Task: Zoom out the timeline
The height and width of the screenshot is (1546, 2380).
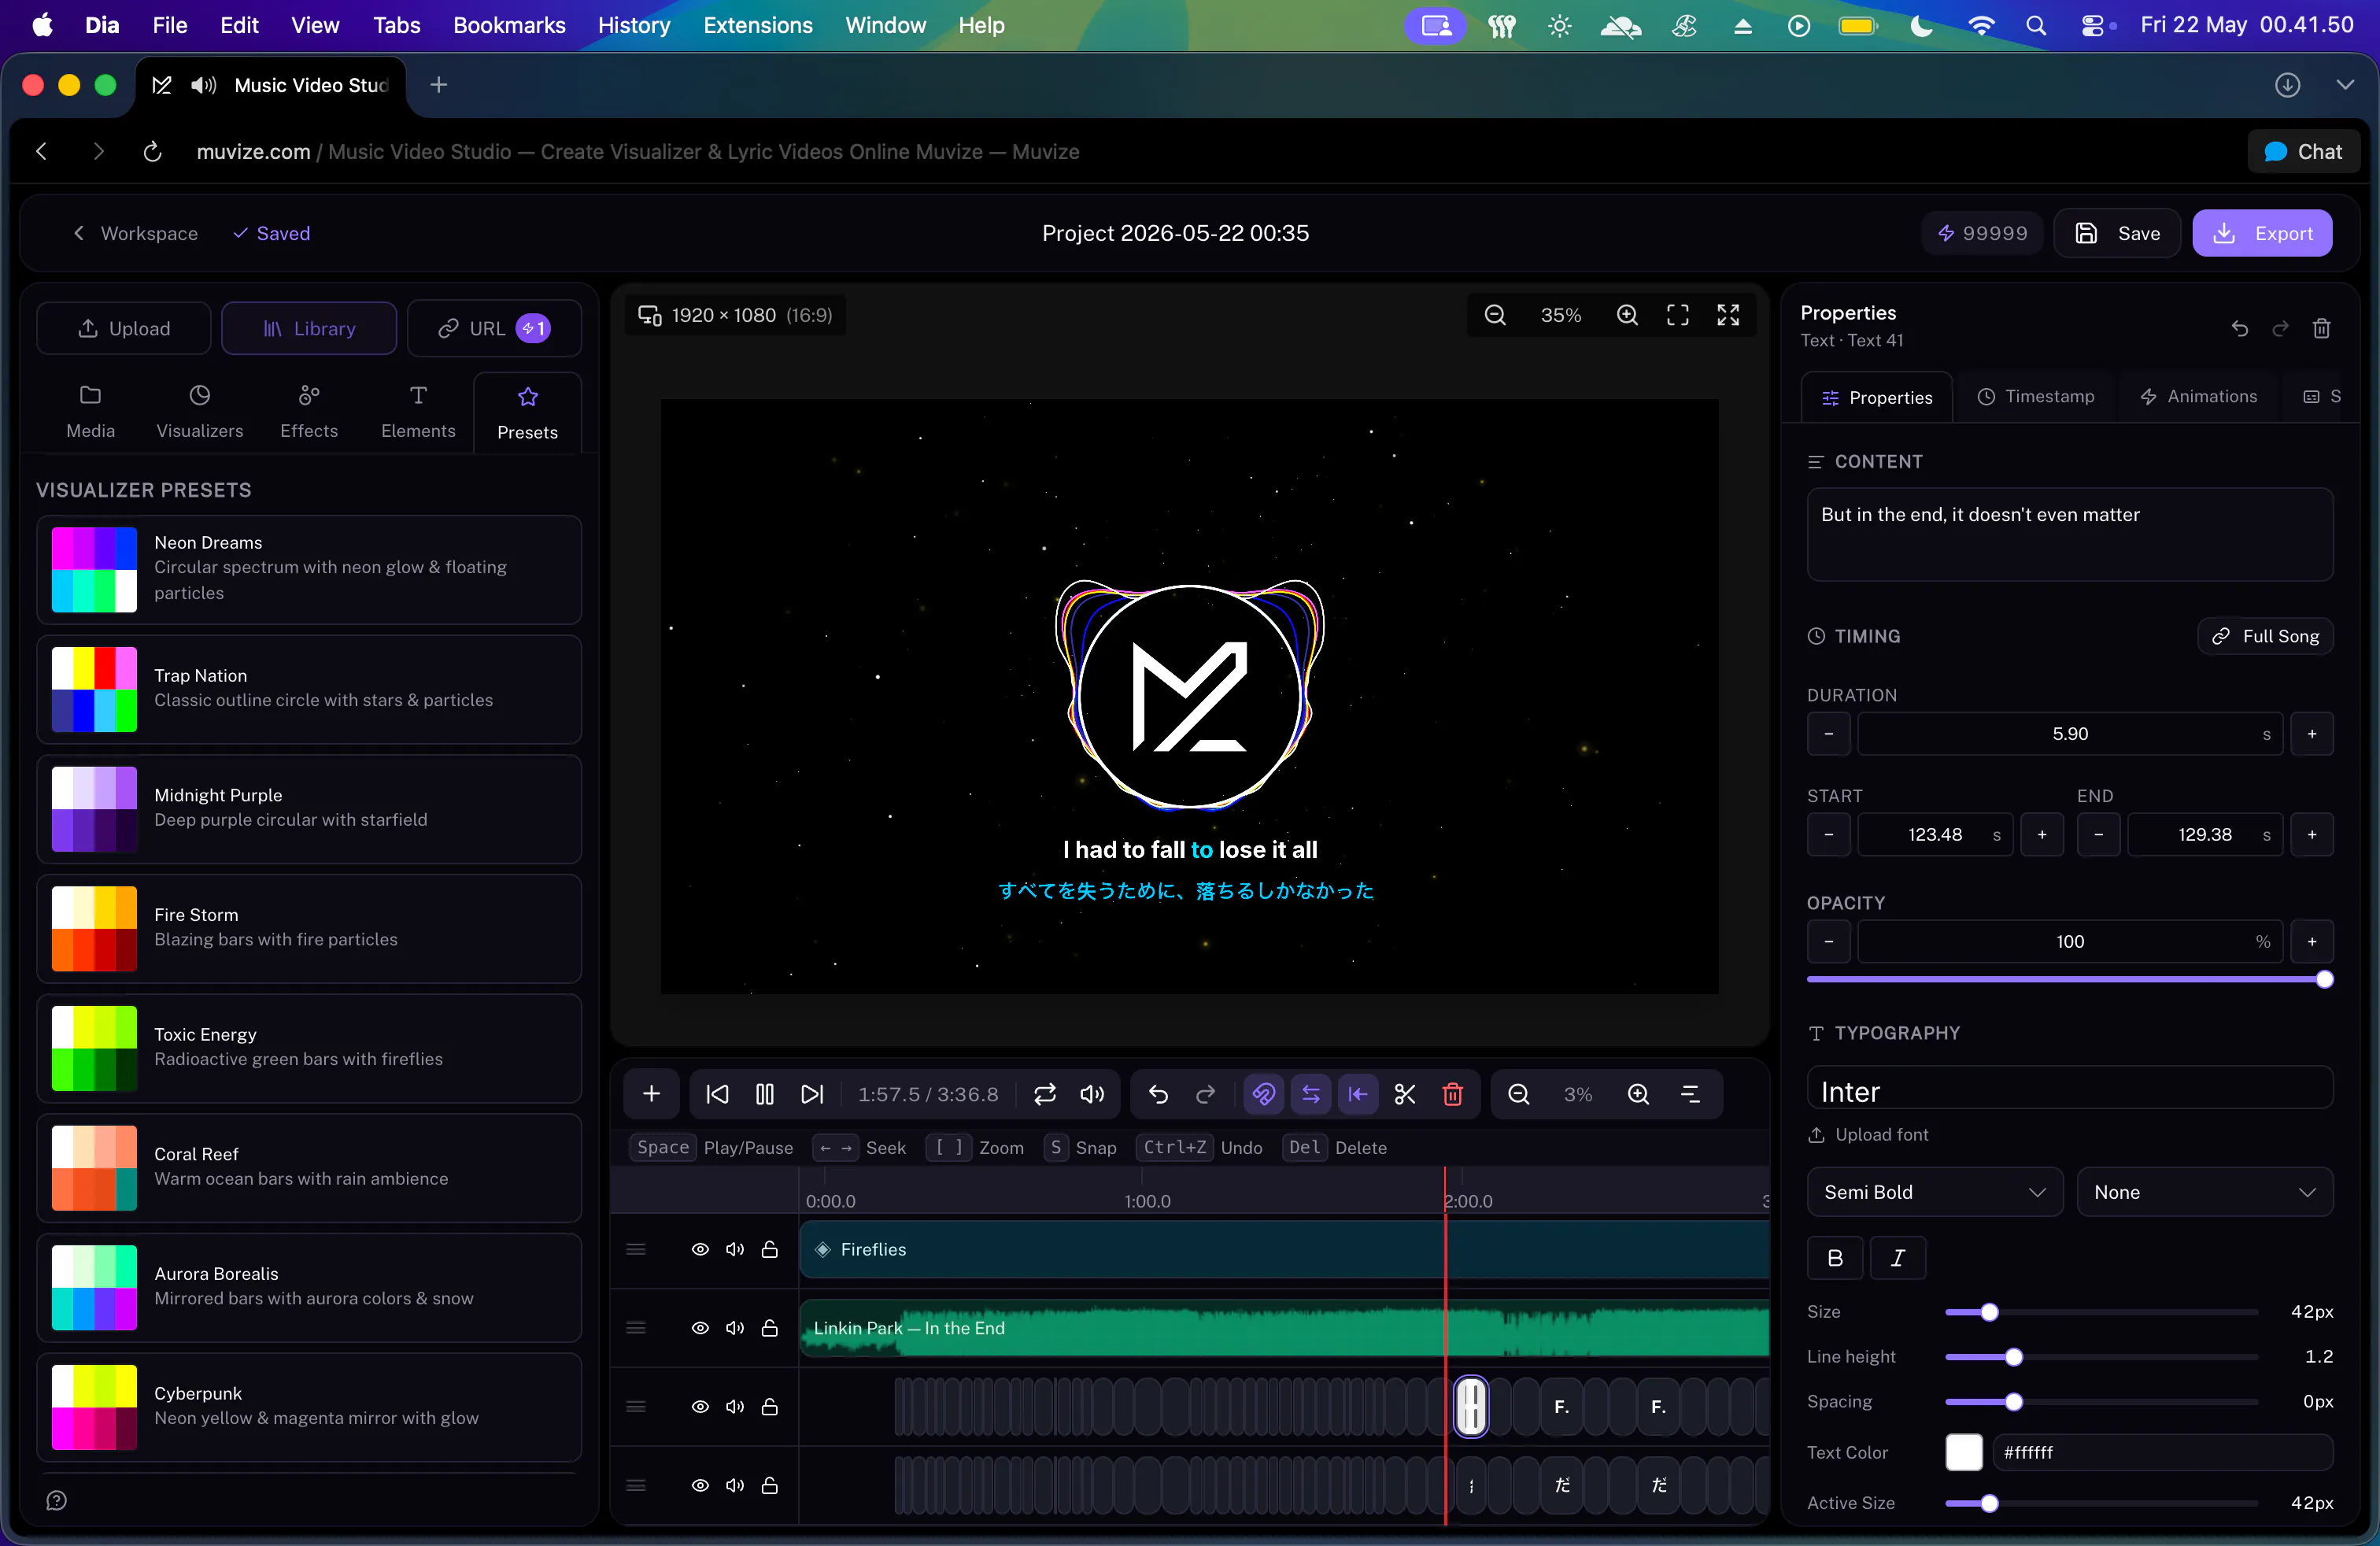Action: click(1518, 1094)
